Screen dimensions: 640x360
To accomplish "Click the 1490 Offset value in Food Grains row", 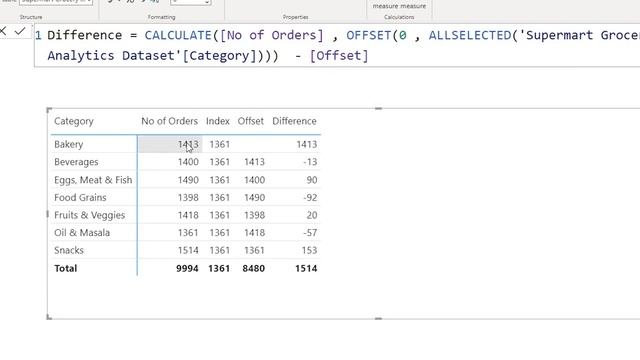I will 254,198.
